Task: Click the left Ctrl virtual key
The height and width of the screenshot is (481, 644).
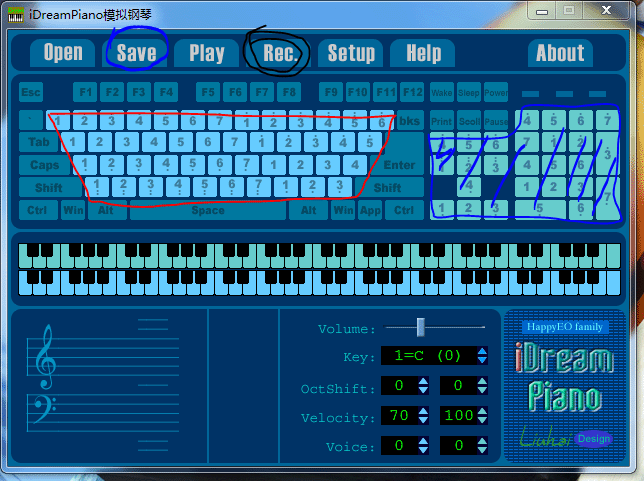Action: [37, 210]
